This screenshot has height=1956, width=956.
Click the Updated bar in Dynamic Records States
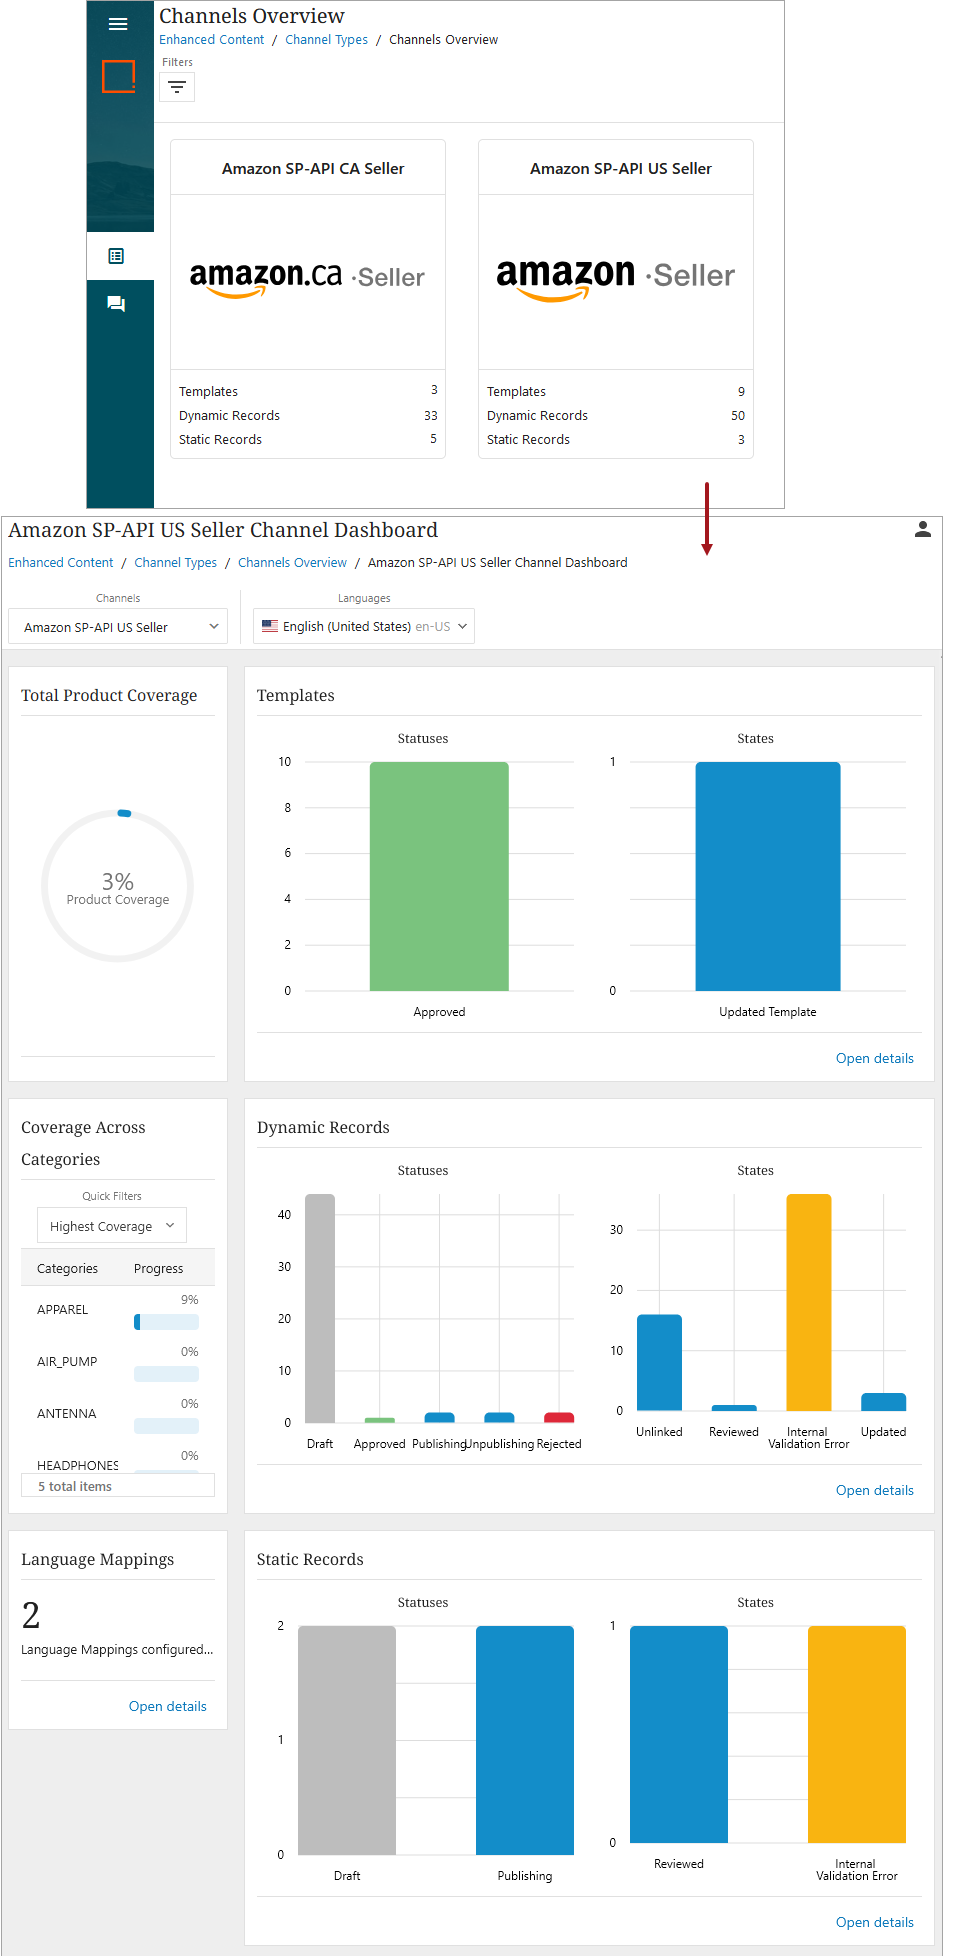pyautogui.click(x=884, y=1402)
